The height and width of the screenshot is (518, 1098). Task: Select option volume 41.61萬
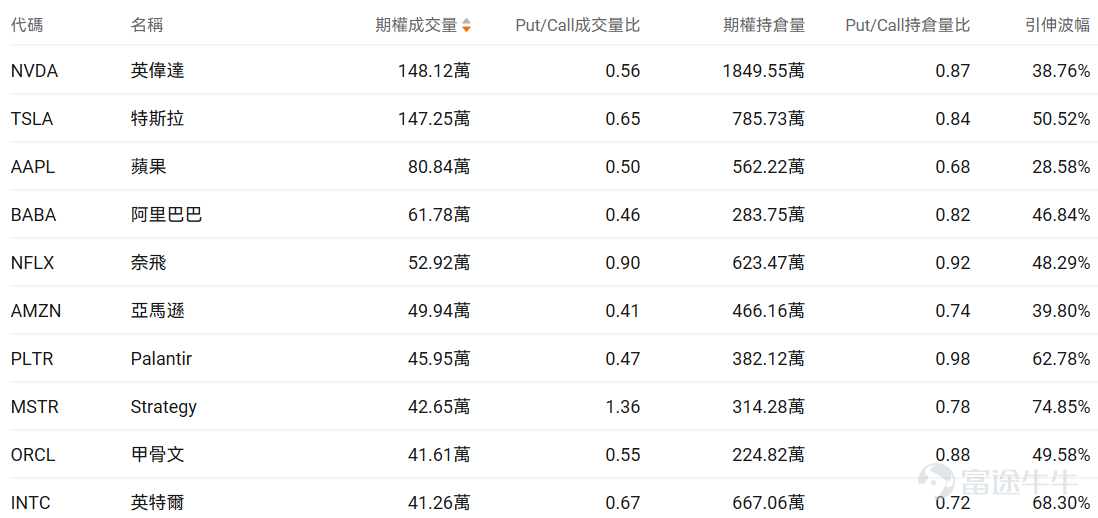tap(439, 455)
